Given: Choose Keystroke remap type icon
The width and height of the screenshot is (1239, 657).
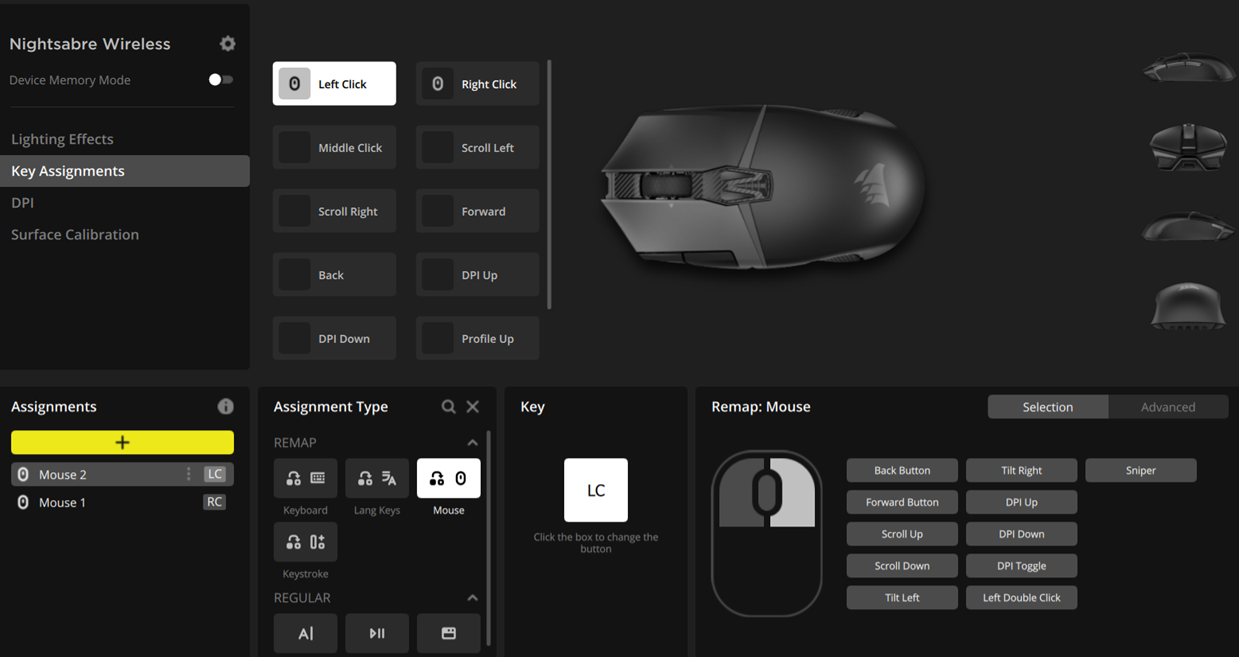Looking at the screenshot, I should coord(305,542).
